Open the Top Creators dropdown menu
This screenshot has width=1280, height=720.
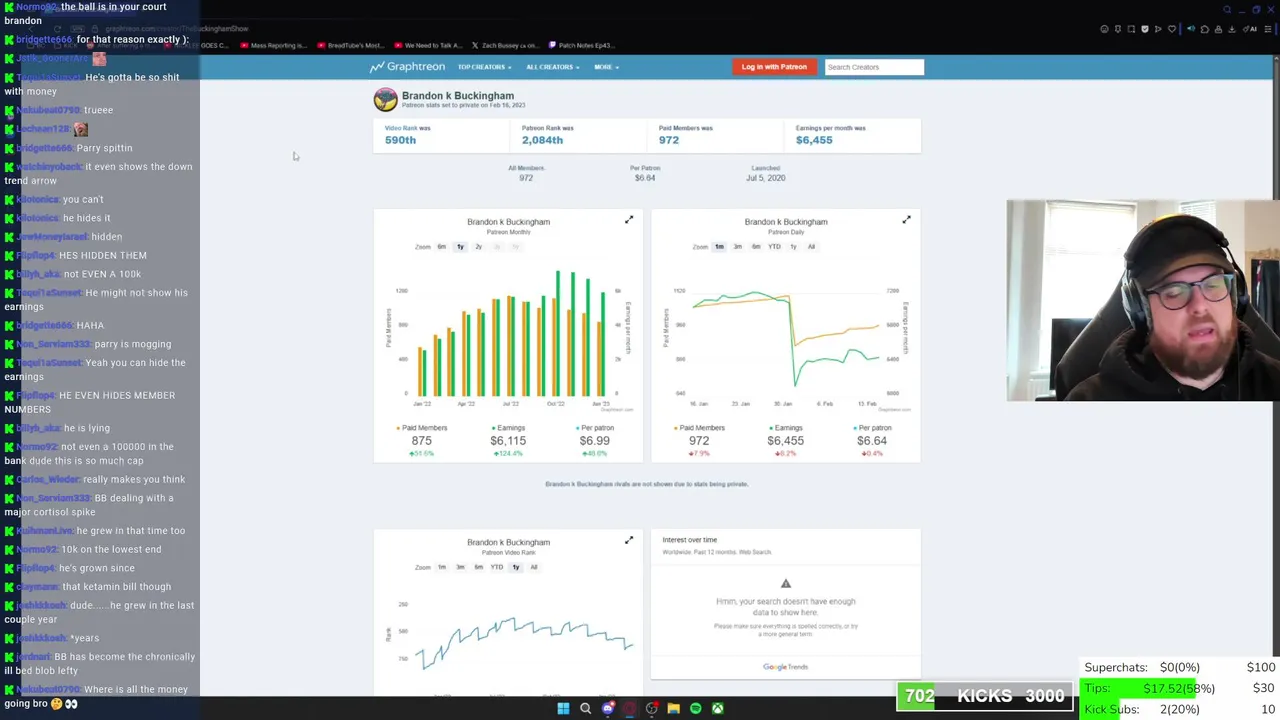[484, 67]
